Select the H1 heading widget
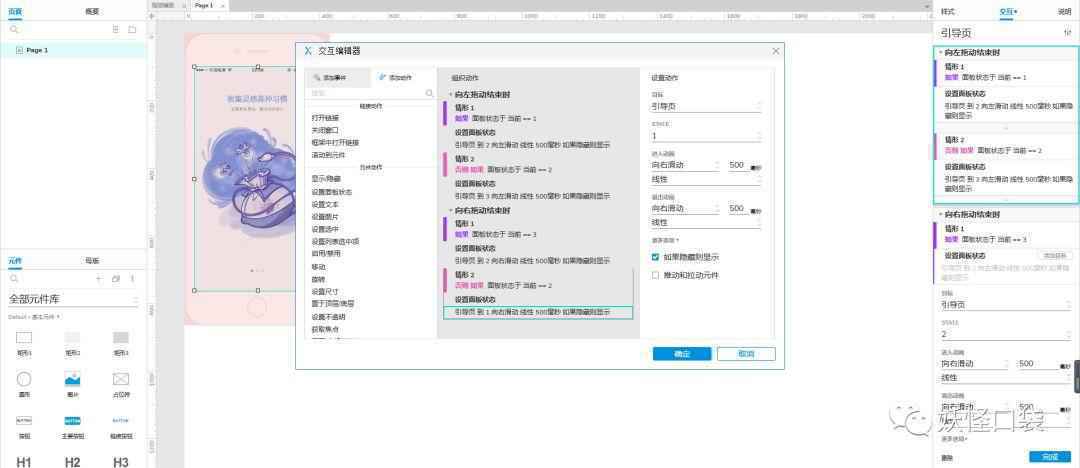This screenshot has width=1080, height=468. point(24,462)
